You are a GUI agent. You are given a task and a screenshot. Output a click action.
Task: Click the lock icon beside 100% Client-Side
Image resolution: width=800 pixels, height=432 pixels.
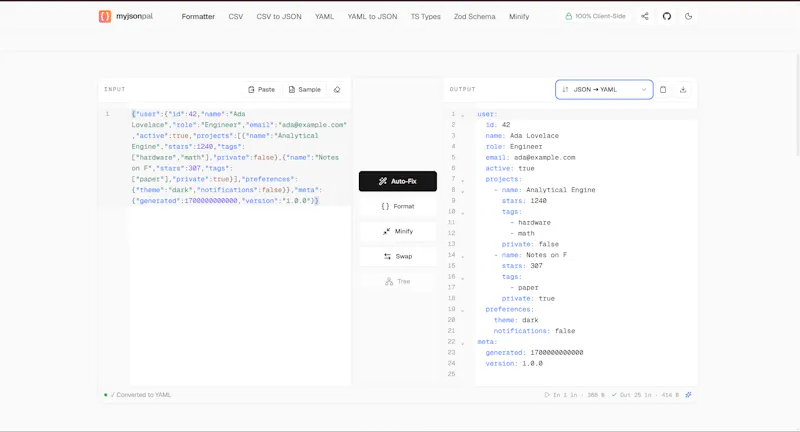[x=568, y=16]
